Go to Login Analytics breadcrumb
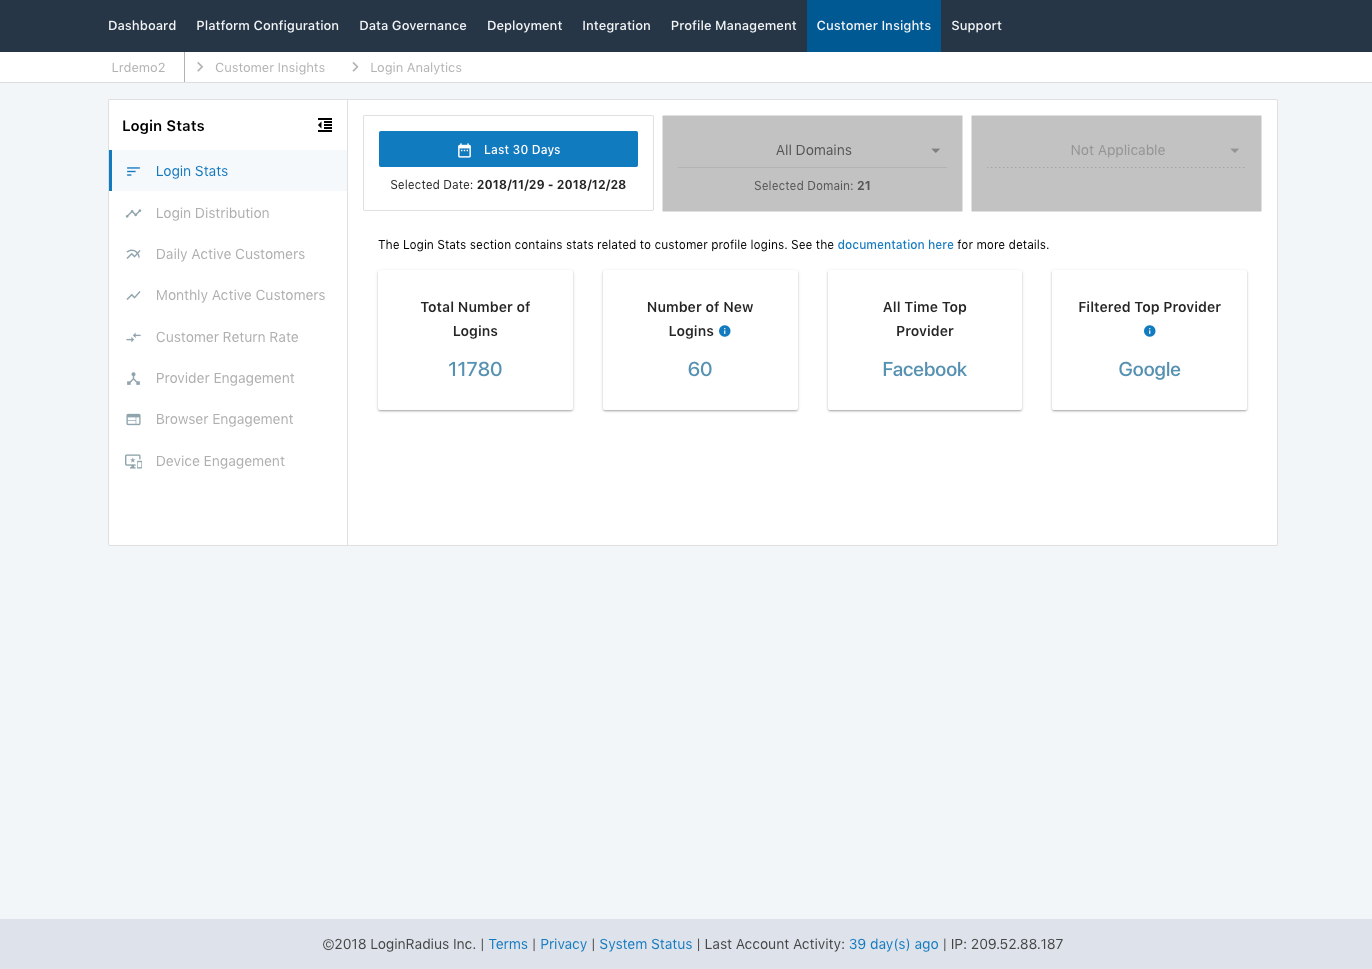 (416, 67)
